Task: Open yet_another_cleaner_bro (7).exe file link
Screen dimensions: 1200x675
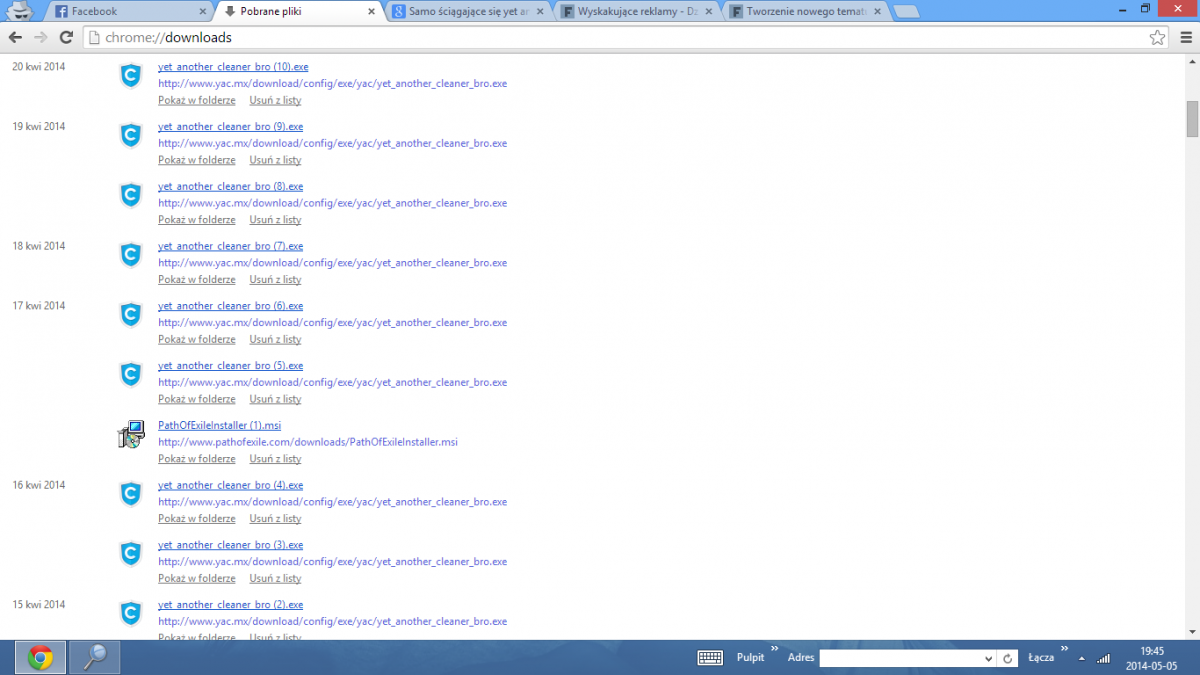Action: coord(230,246)
